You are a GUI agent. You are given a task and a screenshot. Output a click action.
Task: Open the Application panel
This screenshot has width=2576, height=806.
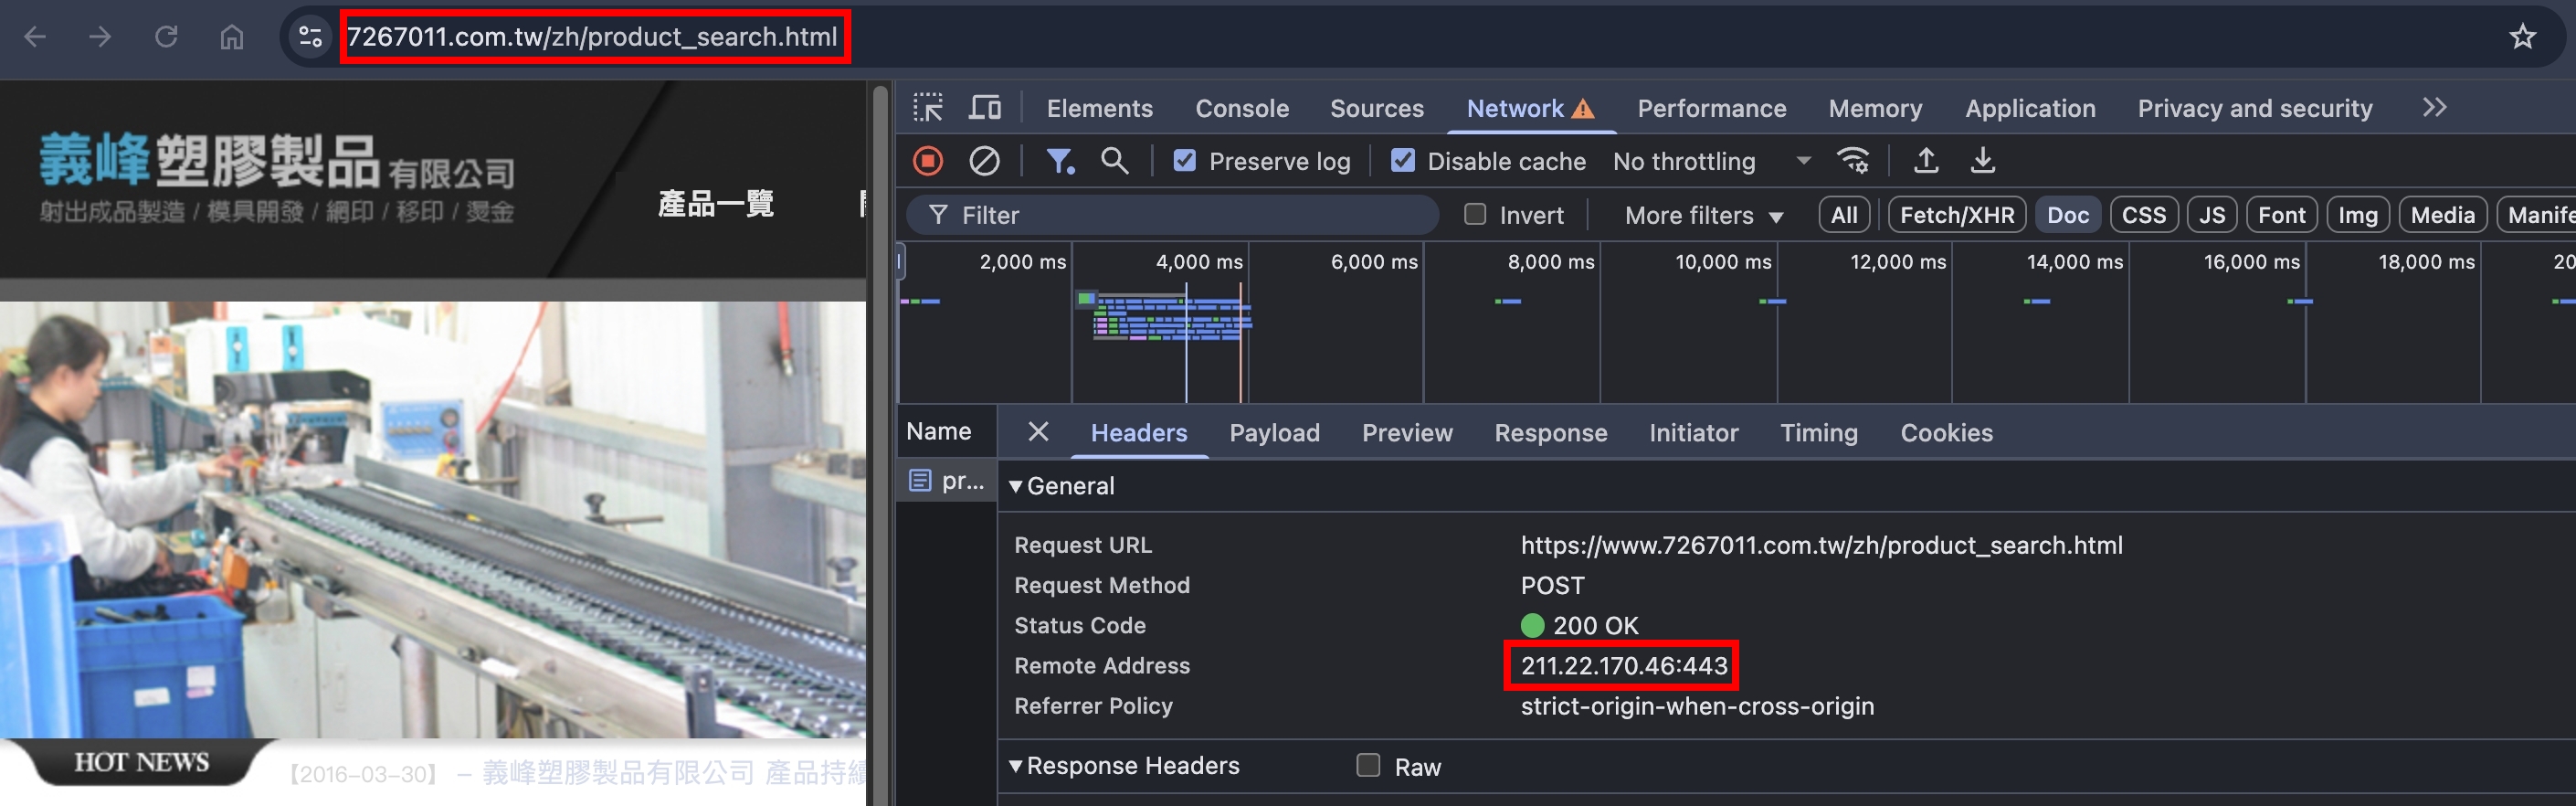(2030, 108)
